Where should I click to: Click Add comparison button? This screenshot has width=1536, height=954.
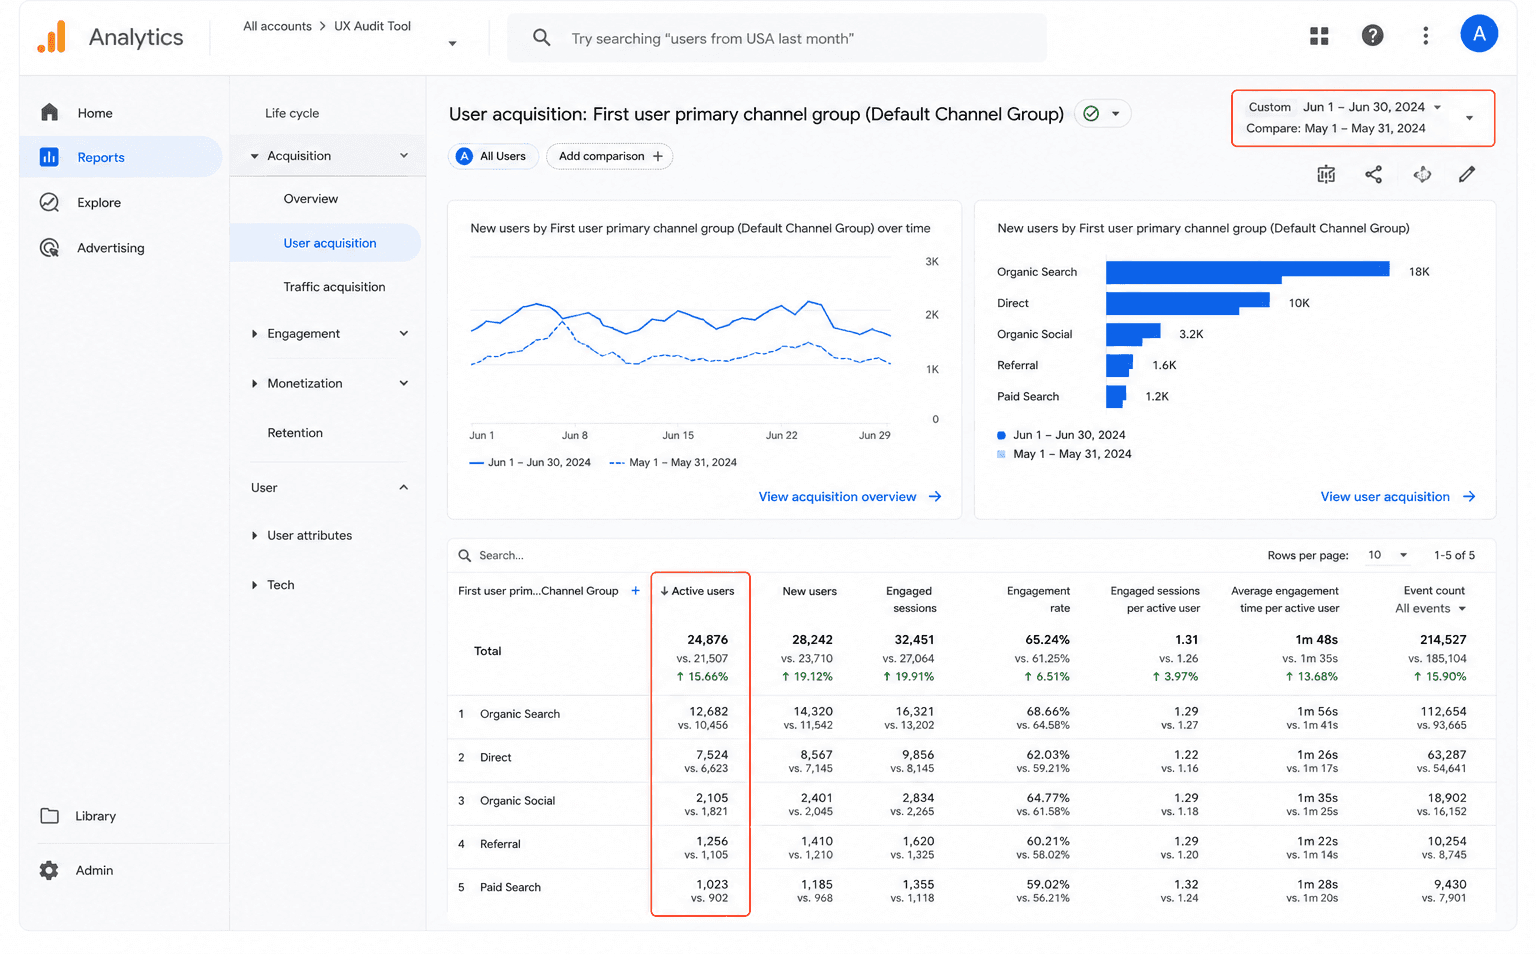pos(610,156)
